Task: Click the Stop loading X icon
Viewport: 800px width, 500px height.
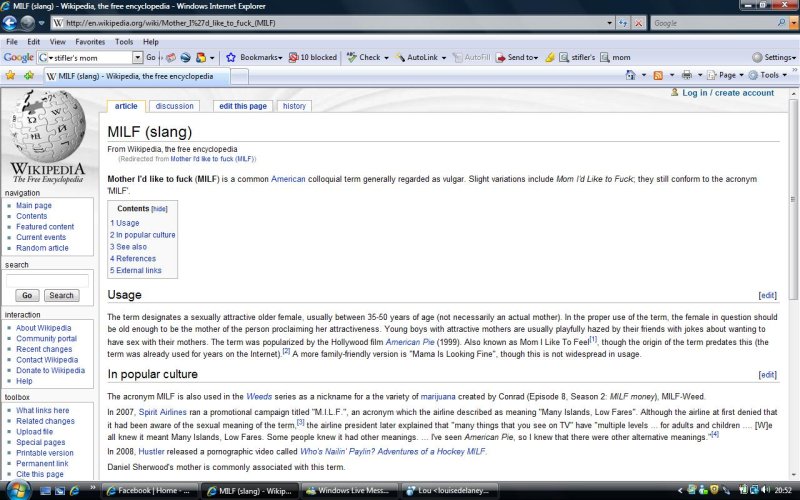Action: (639, 22)
